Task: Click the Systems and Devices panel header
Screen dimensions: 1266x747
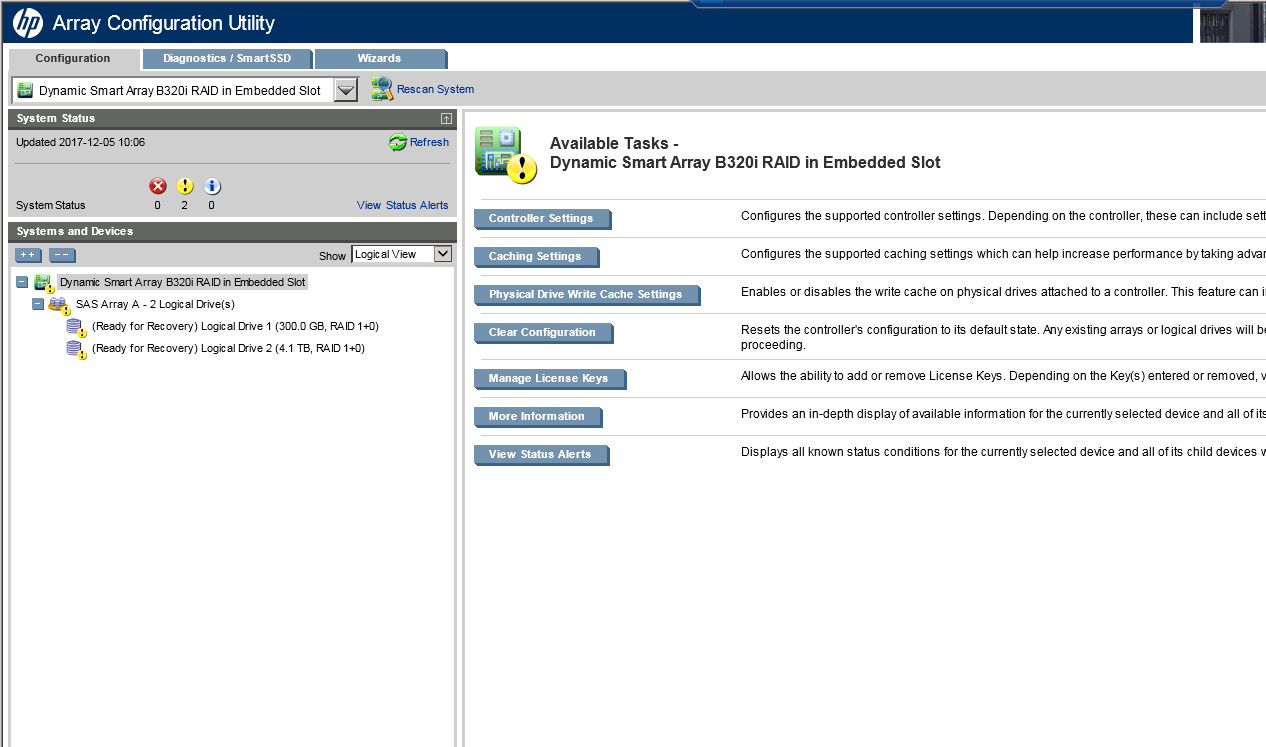Action: click(x=232, y=232)
